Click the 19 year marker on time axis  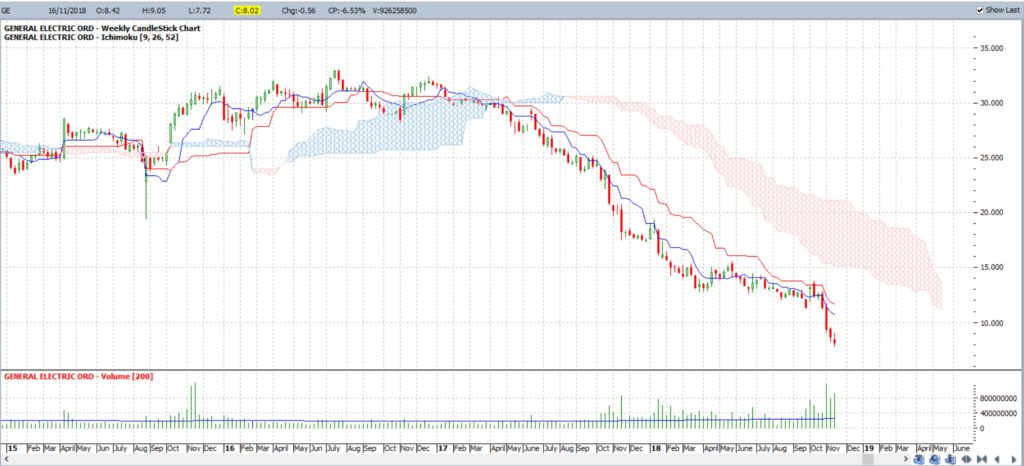[x=869, y=449]
